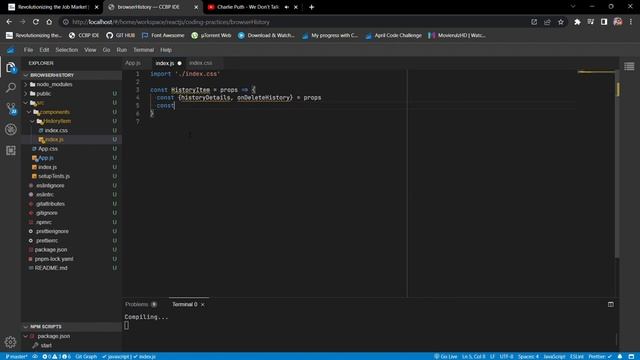Viewport: 640px width, 360px height.
Task: Open the Explorer view in activity bar
Action: pos(11,67)
